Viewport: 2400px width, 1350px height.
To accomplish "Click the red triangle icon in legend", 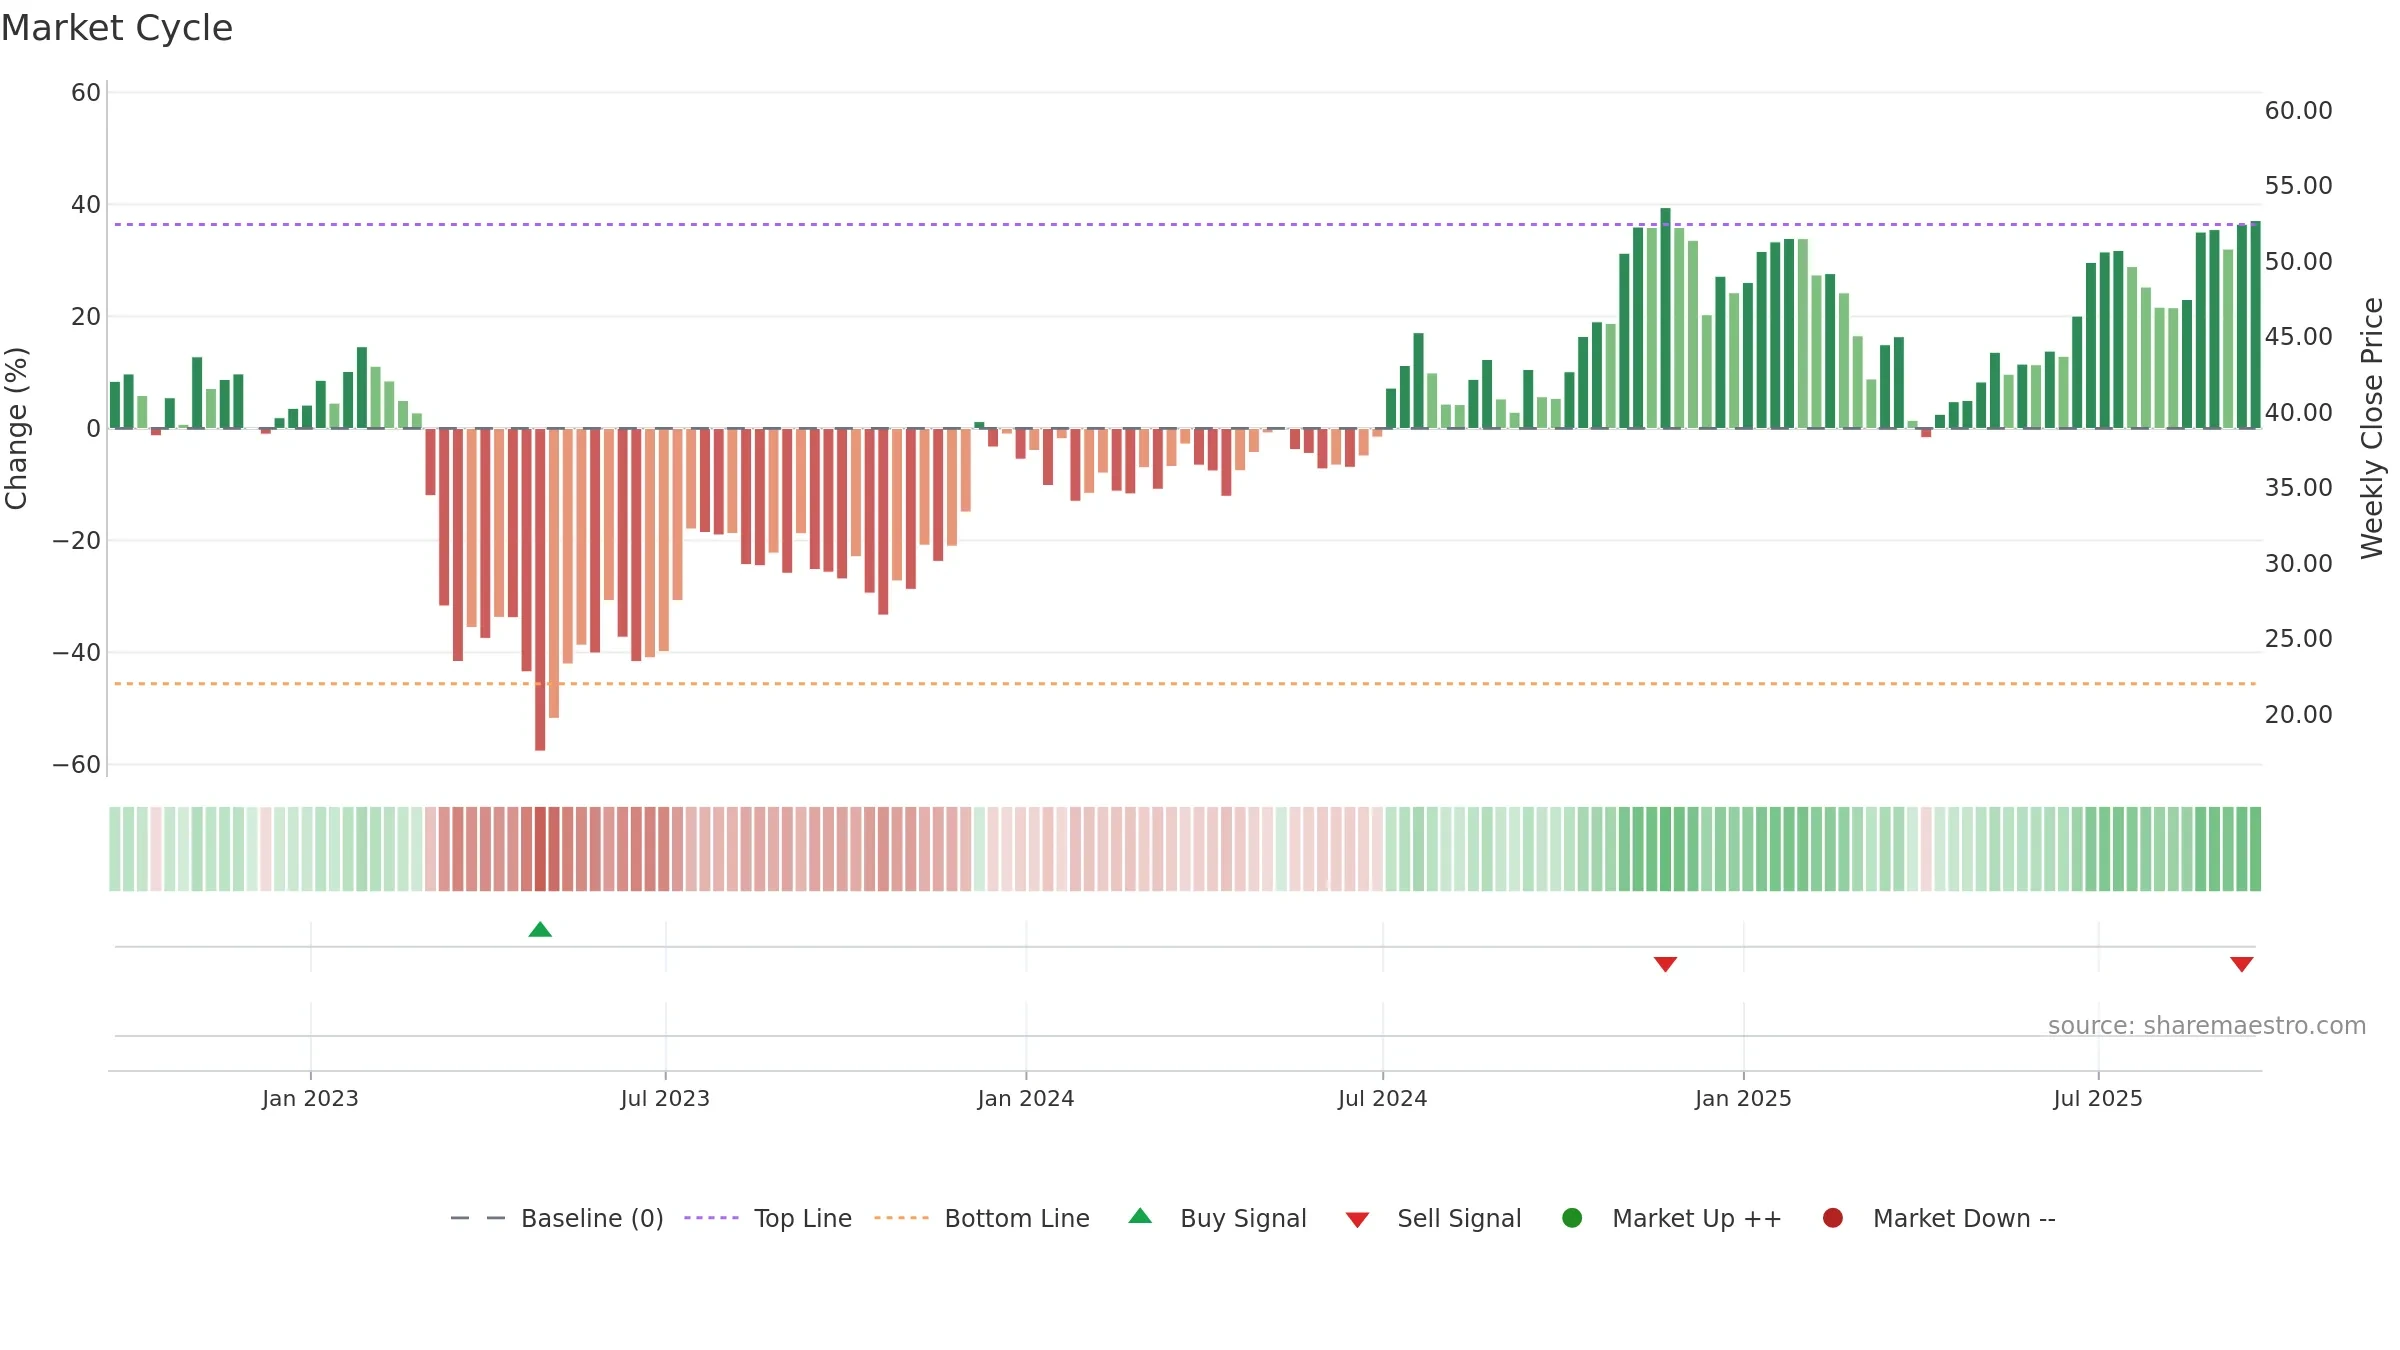I will 1357,1220.
